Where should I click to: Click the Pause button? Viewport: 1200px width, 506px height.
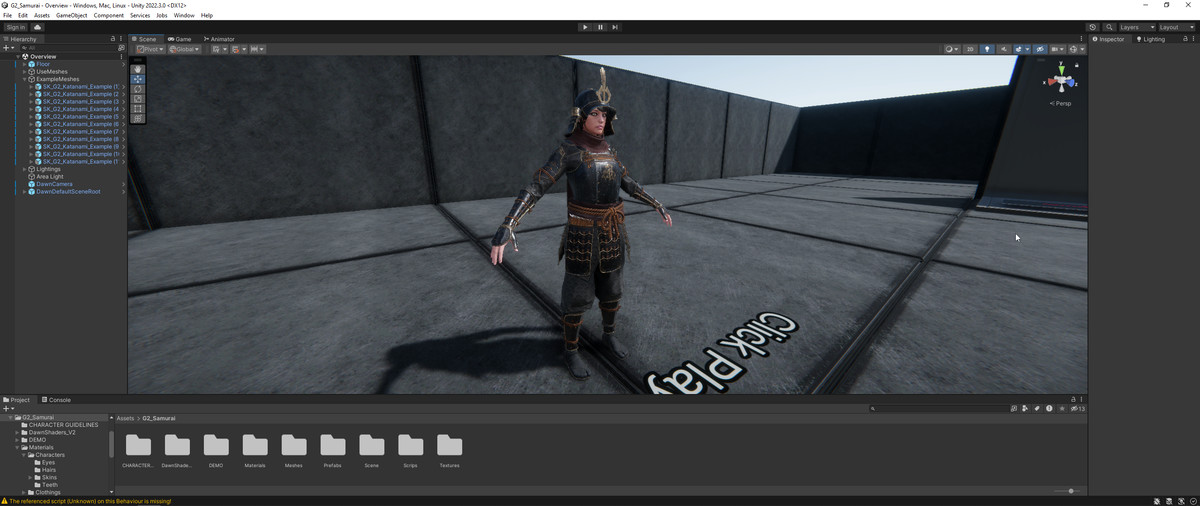coord(600,27)
